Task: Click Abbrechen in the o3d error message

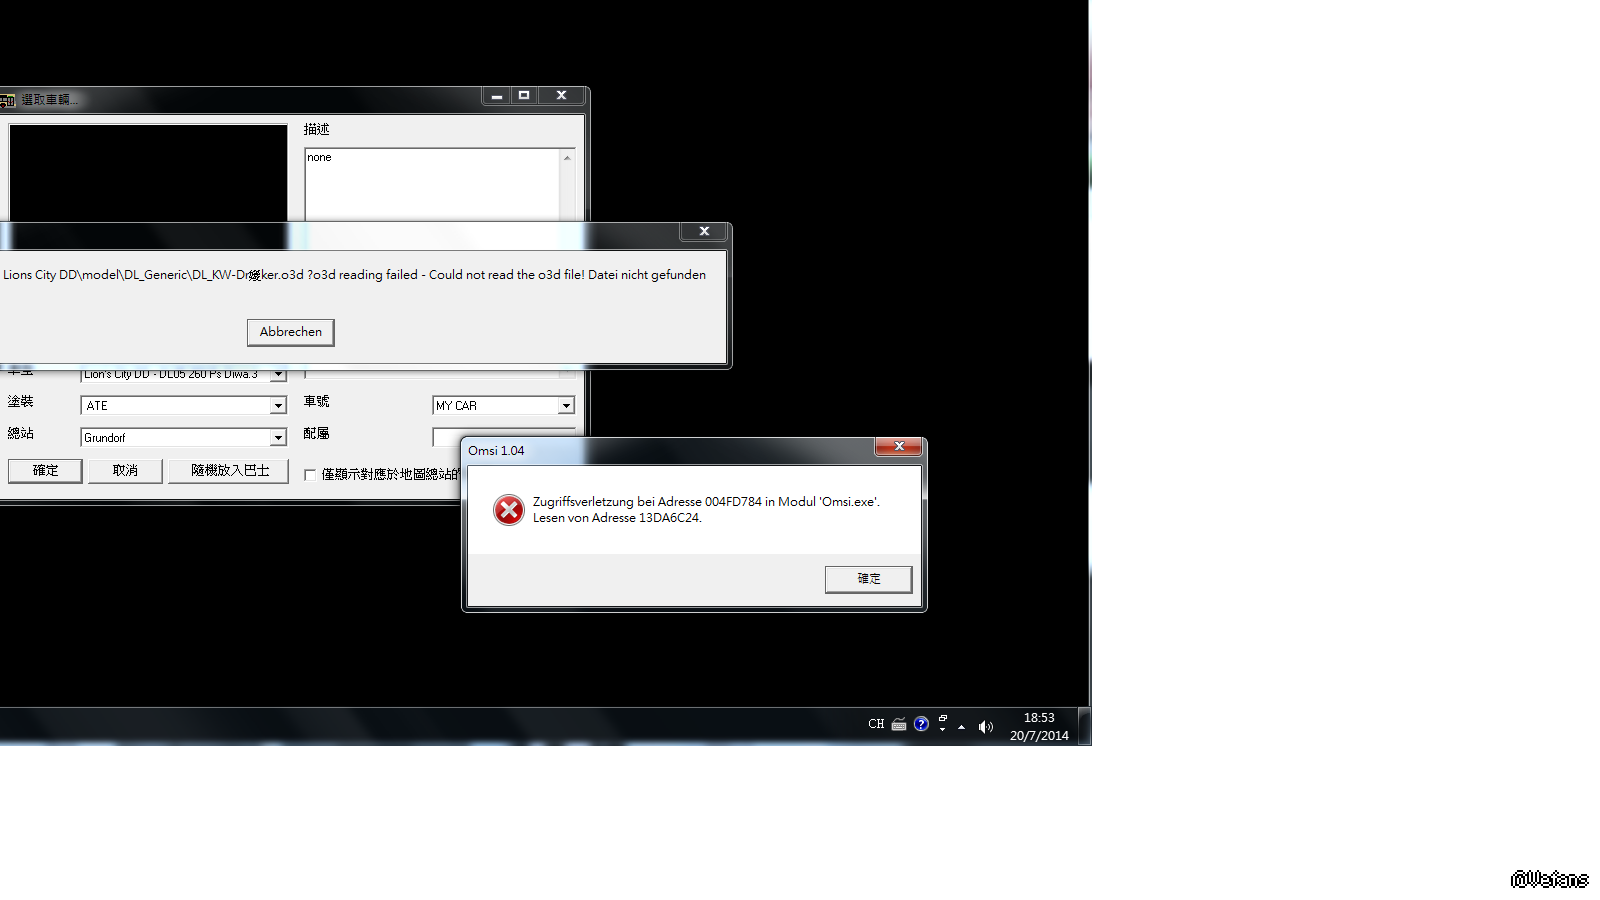Action: coord(291,332)
